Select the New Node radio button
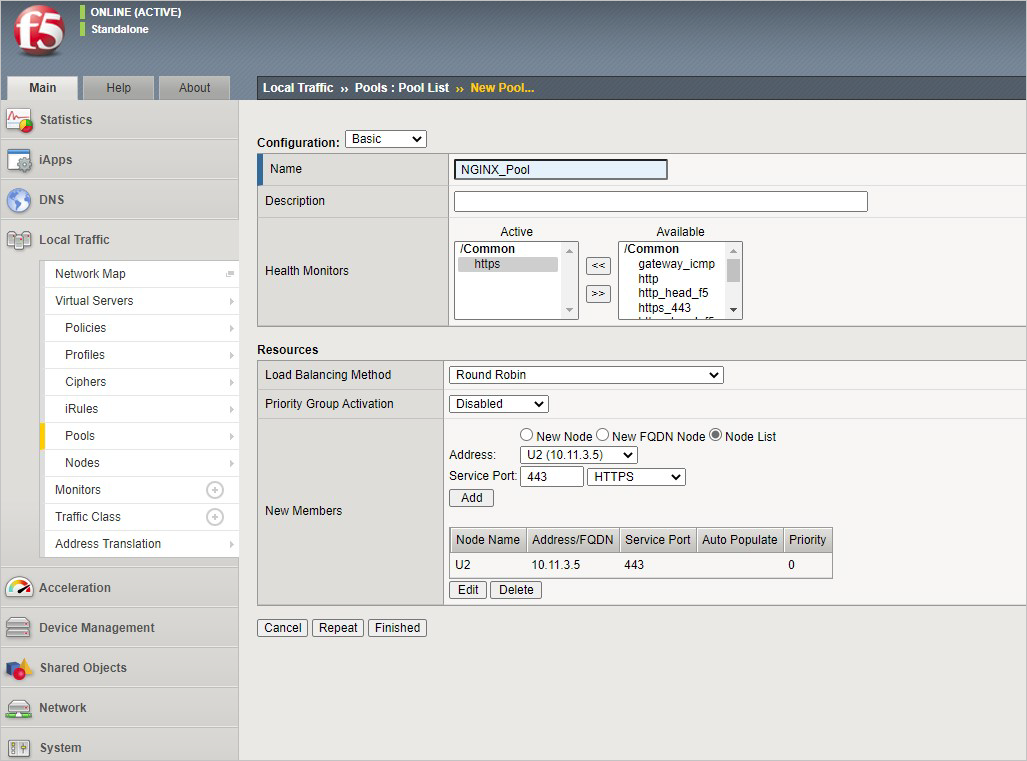1027x761 pixels. pos(526,435)
